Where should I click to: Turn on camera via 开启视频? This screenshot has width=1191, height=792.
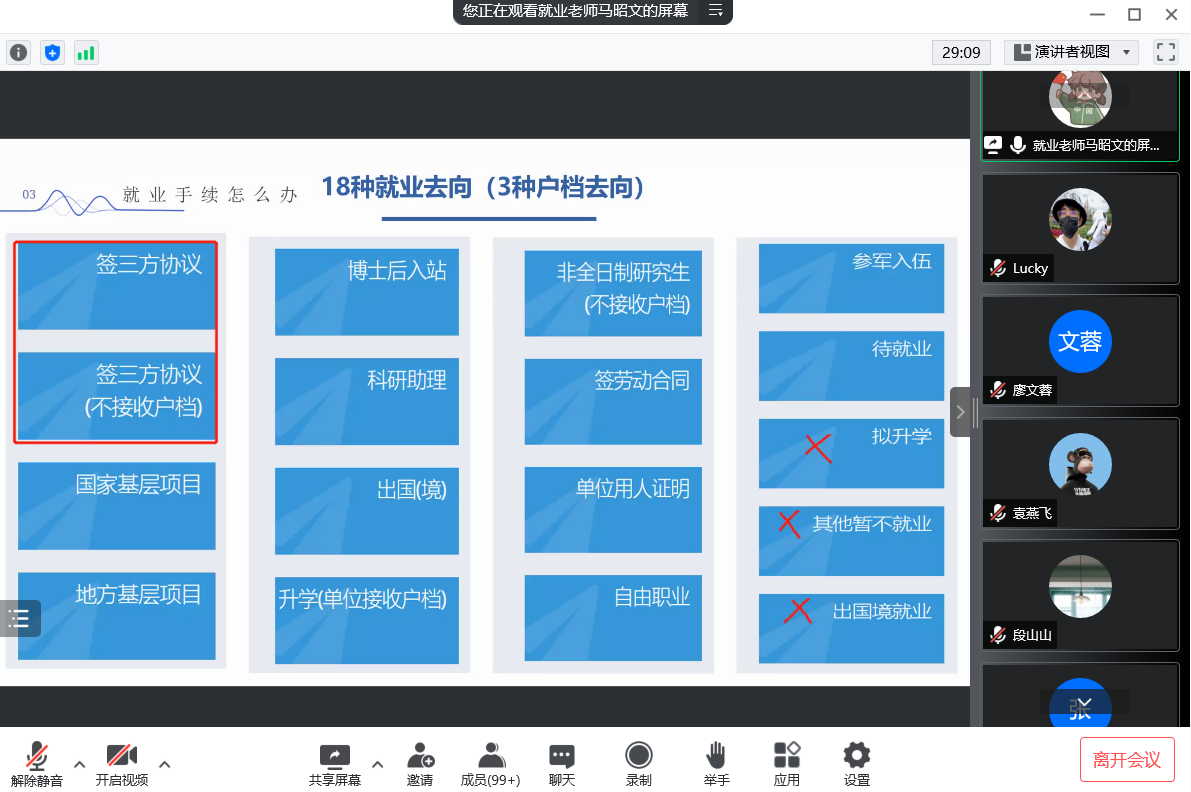click(x=122, y=764)
